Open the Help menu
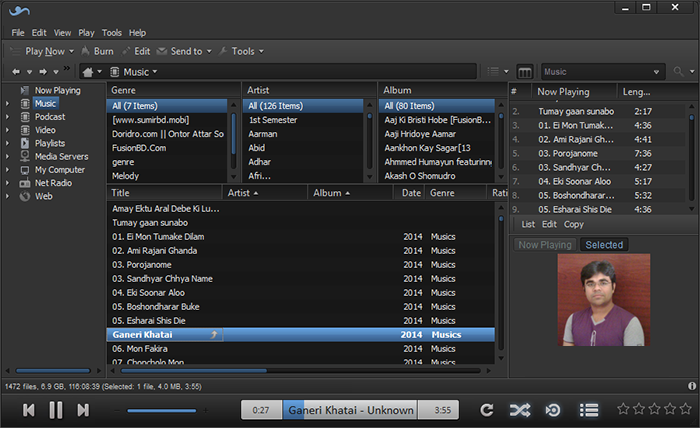This screenshot has width=700, height=428. pyautogui.click(x=138, y=33)
